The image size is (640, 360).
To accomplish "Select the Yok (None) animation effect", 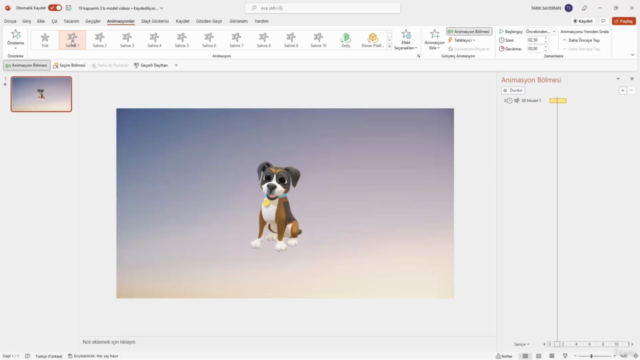I will click(x=45, y=40).
